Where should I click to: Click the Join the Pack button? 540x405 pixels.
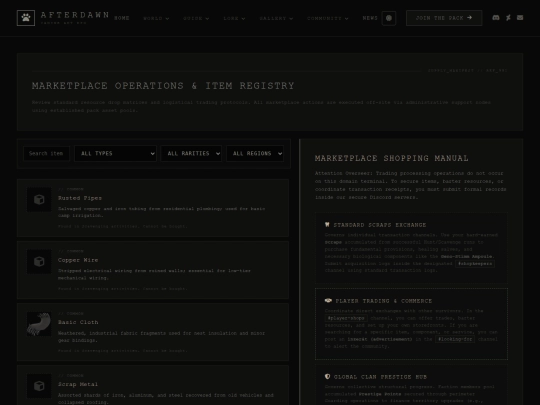pyautogui.click(x=444, y=18)
